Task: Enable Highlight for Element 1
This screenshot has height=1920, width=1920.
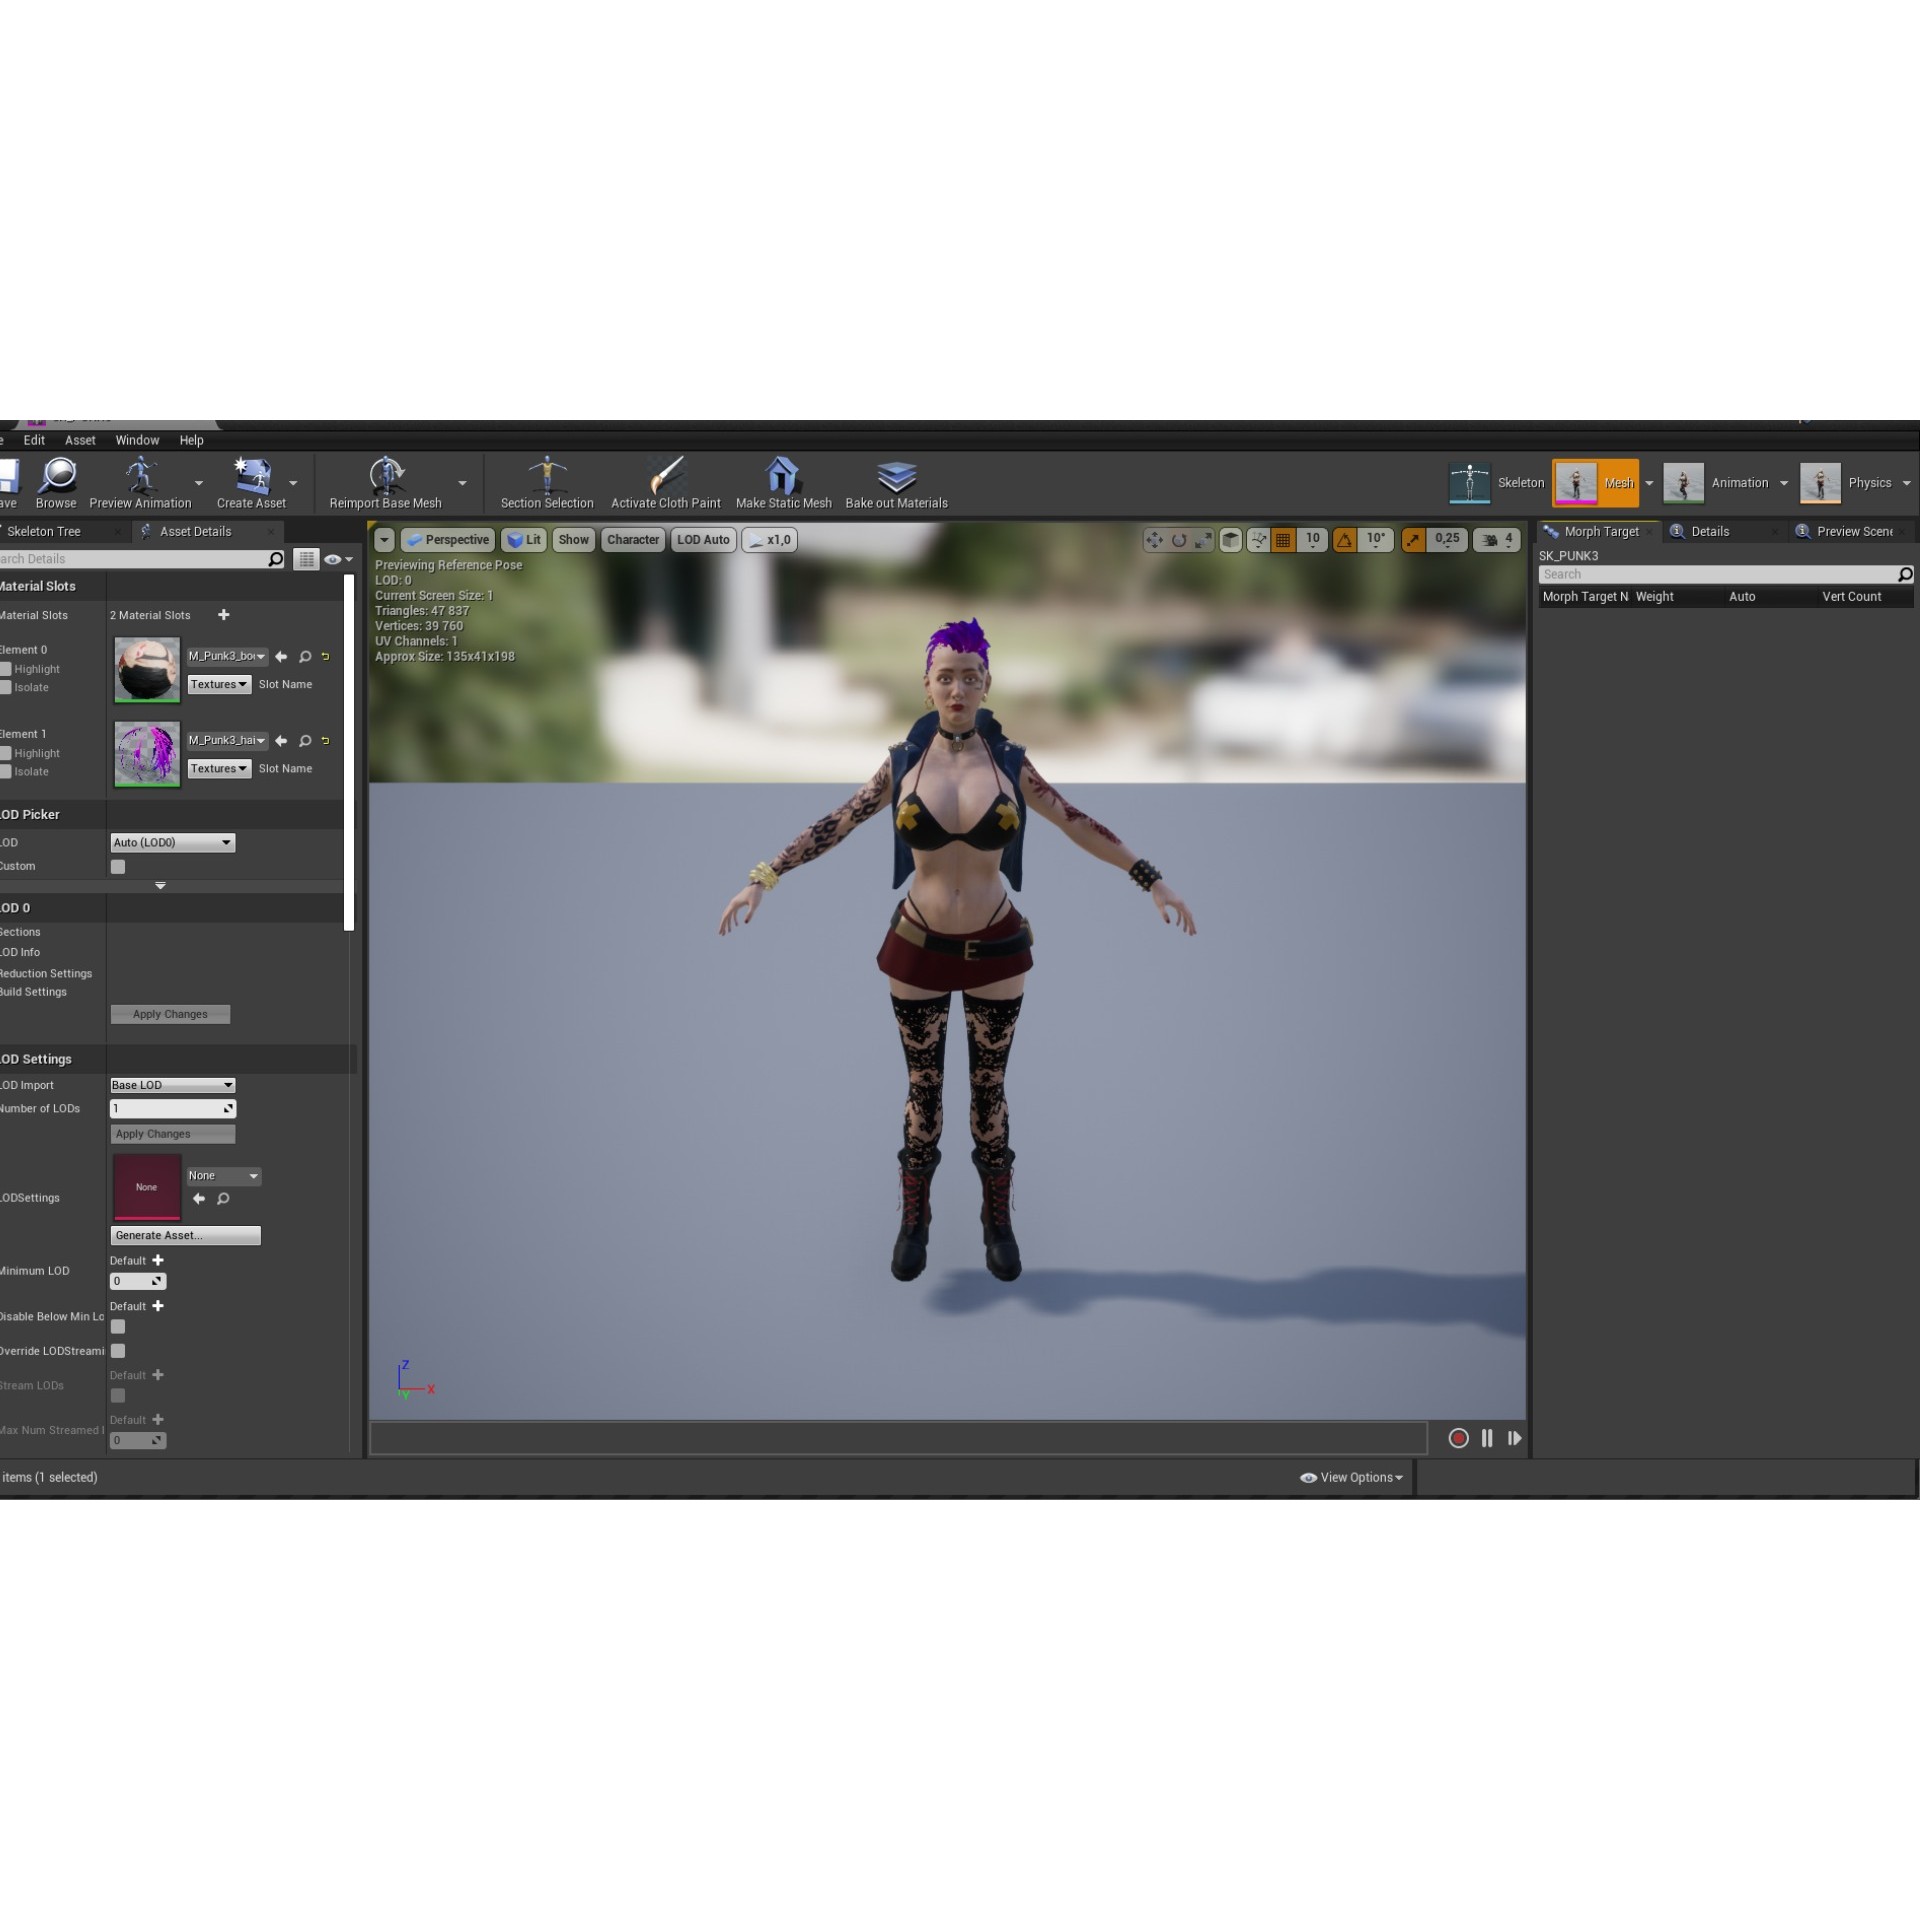Action: pyautogui.click(x=6, y=753)
